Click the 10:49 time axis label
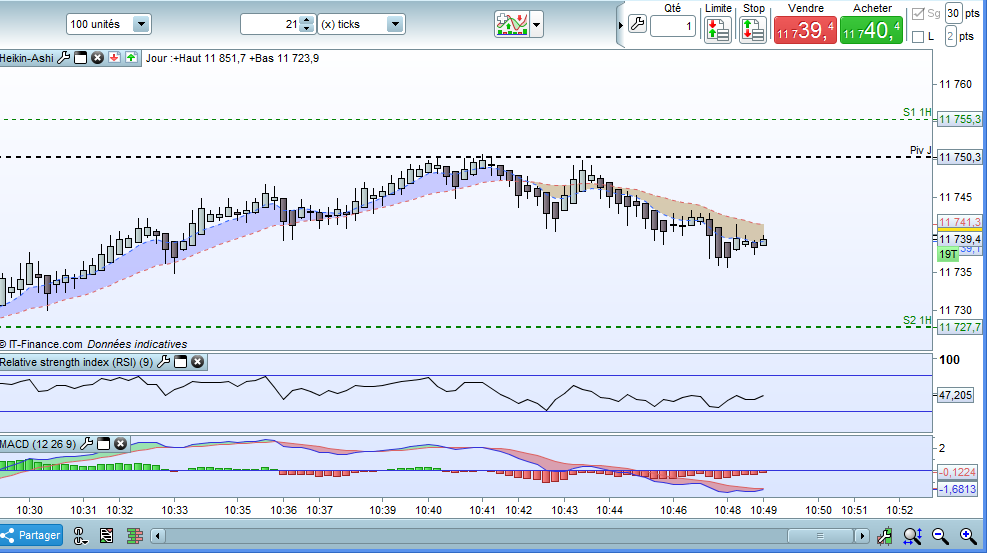This screenshot has height=553, width=987. (763, 510)
